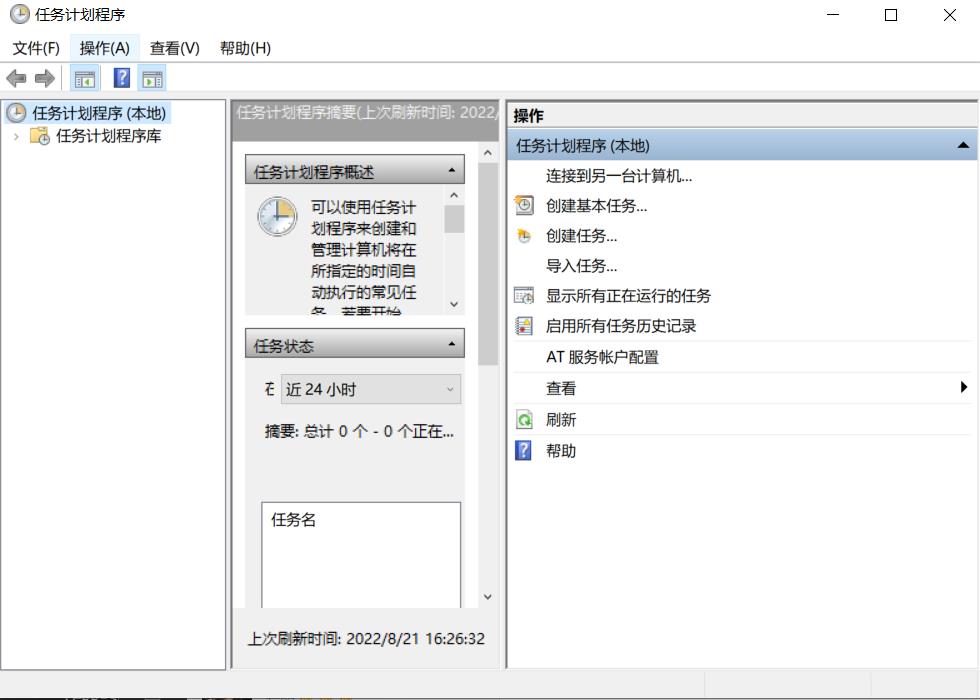Click the summary pane scrollbar down arrow
This screenshot has width=980, height=700.
pos(488,597)
